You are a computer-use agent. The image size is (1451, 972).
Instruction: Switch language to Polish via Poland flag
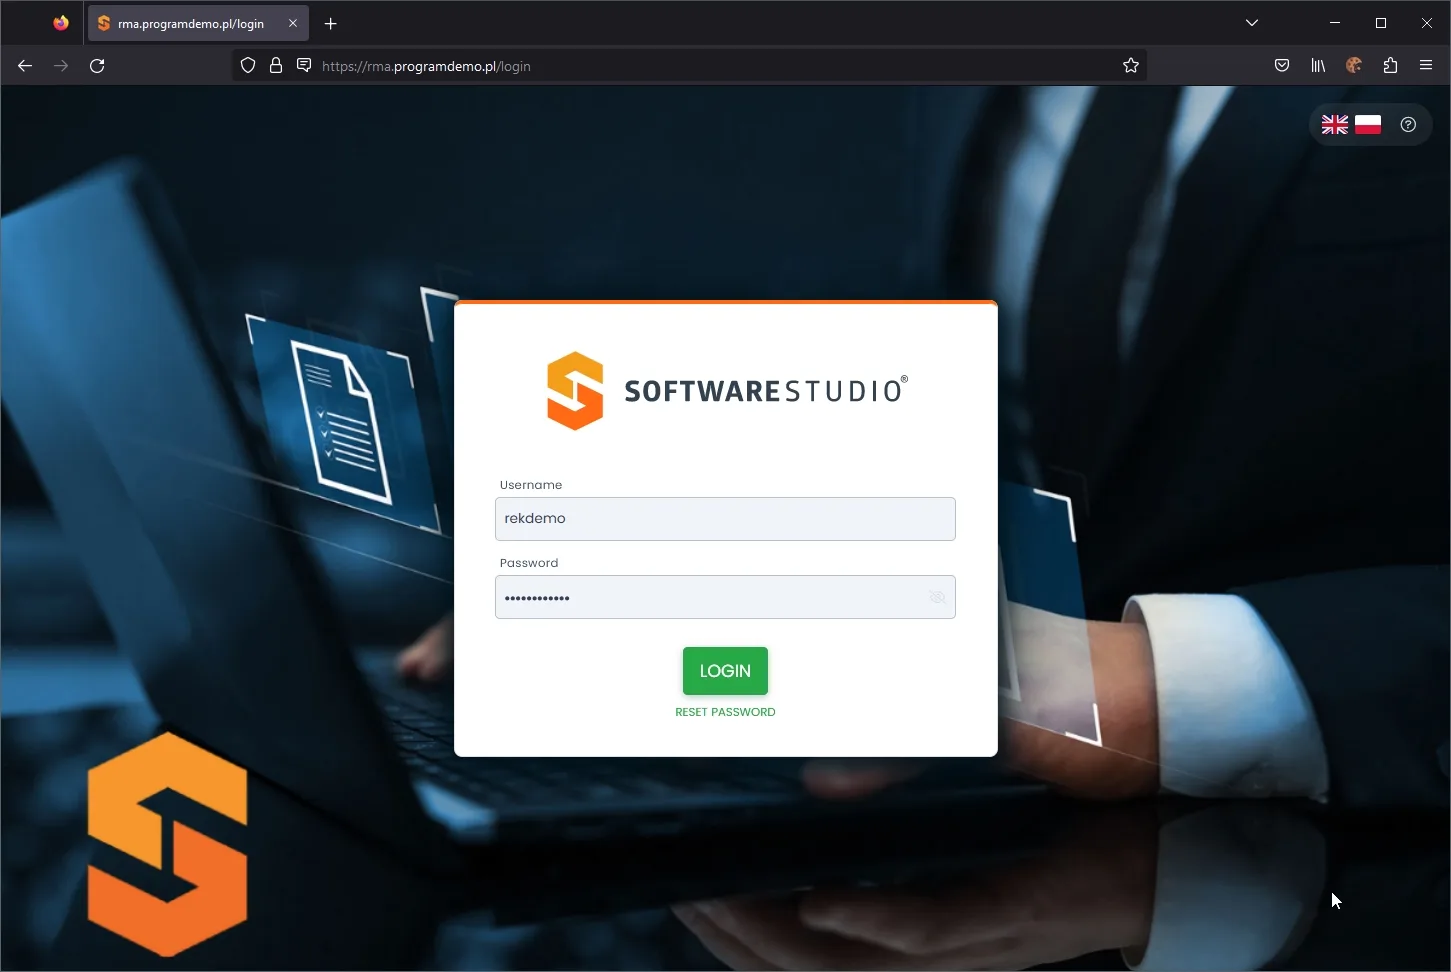coord(1368,124)
